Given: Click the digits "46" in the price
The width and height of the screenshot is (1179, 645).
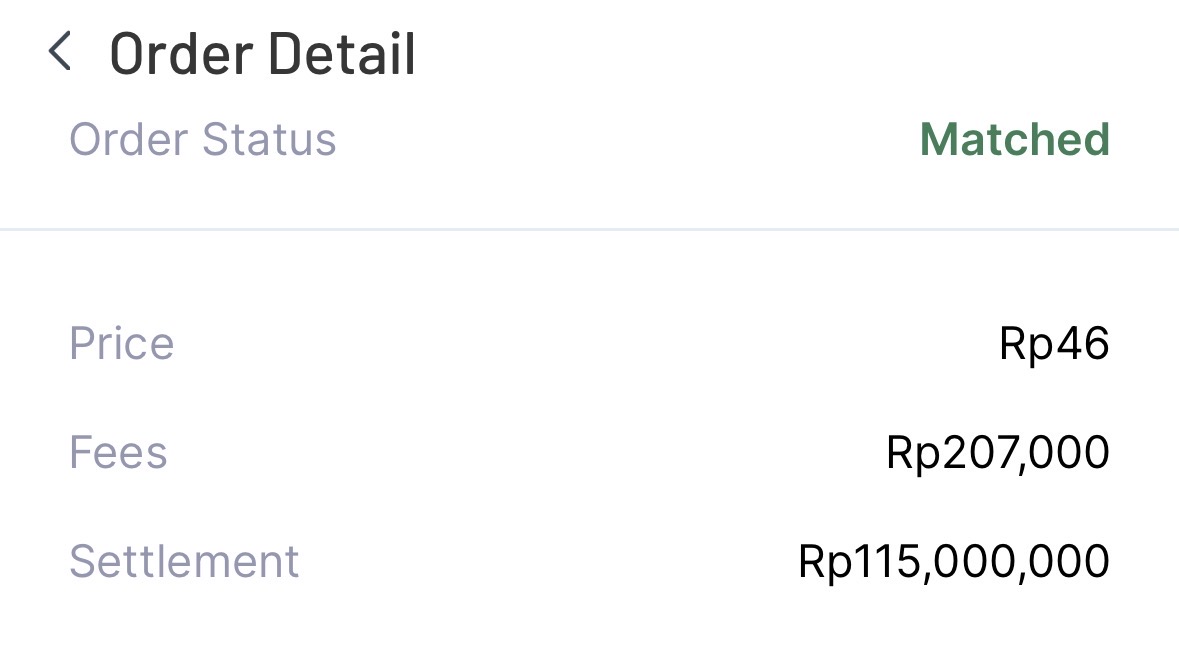Looking at the screenshot, I should click(1080, 344).
